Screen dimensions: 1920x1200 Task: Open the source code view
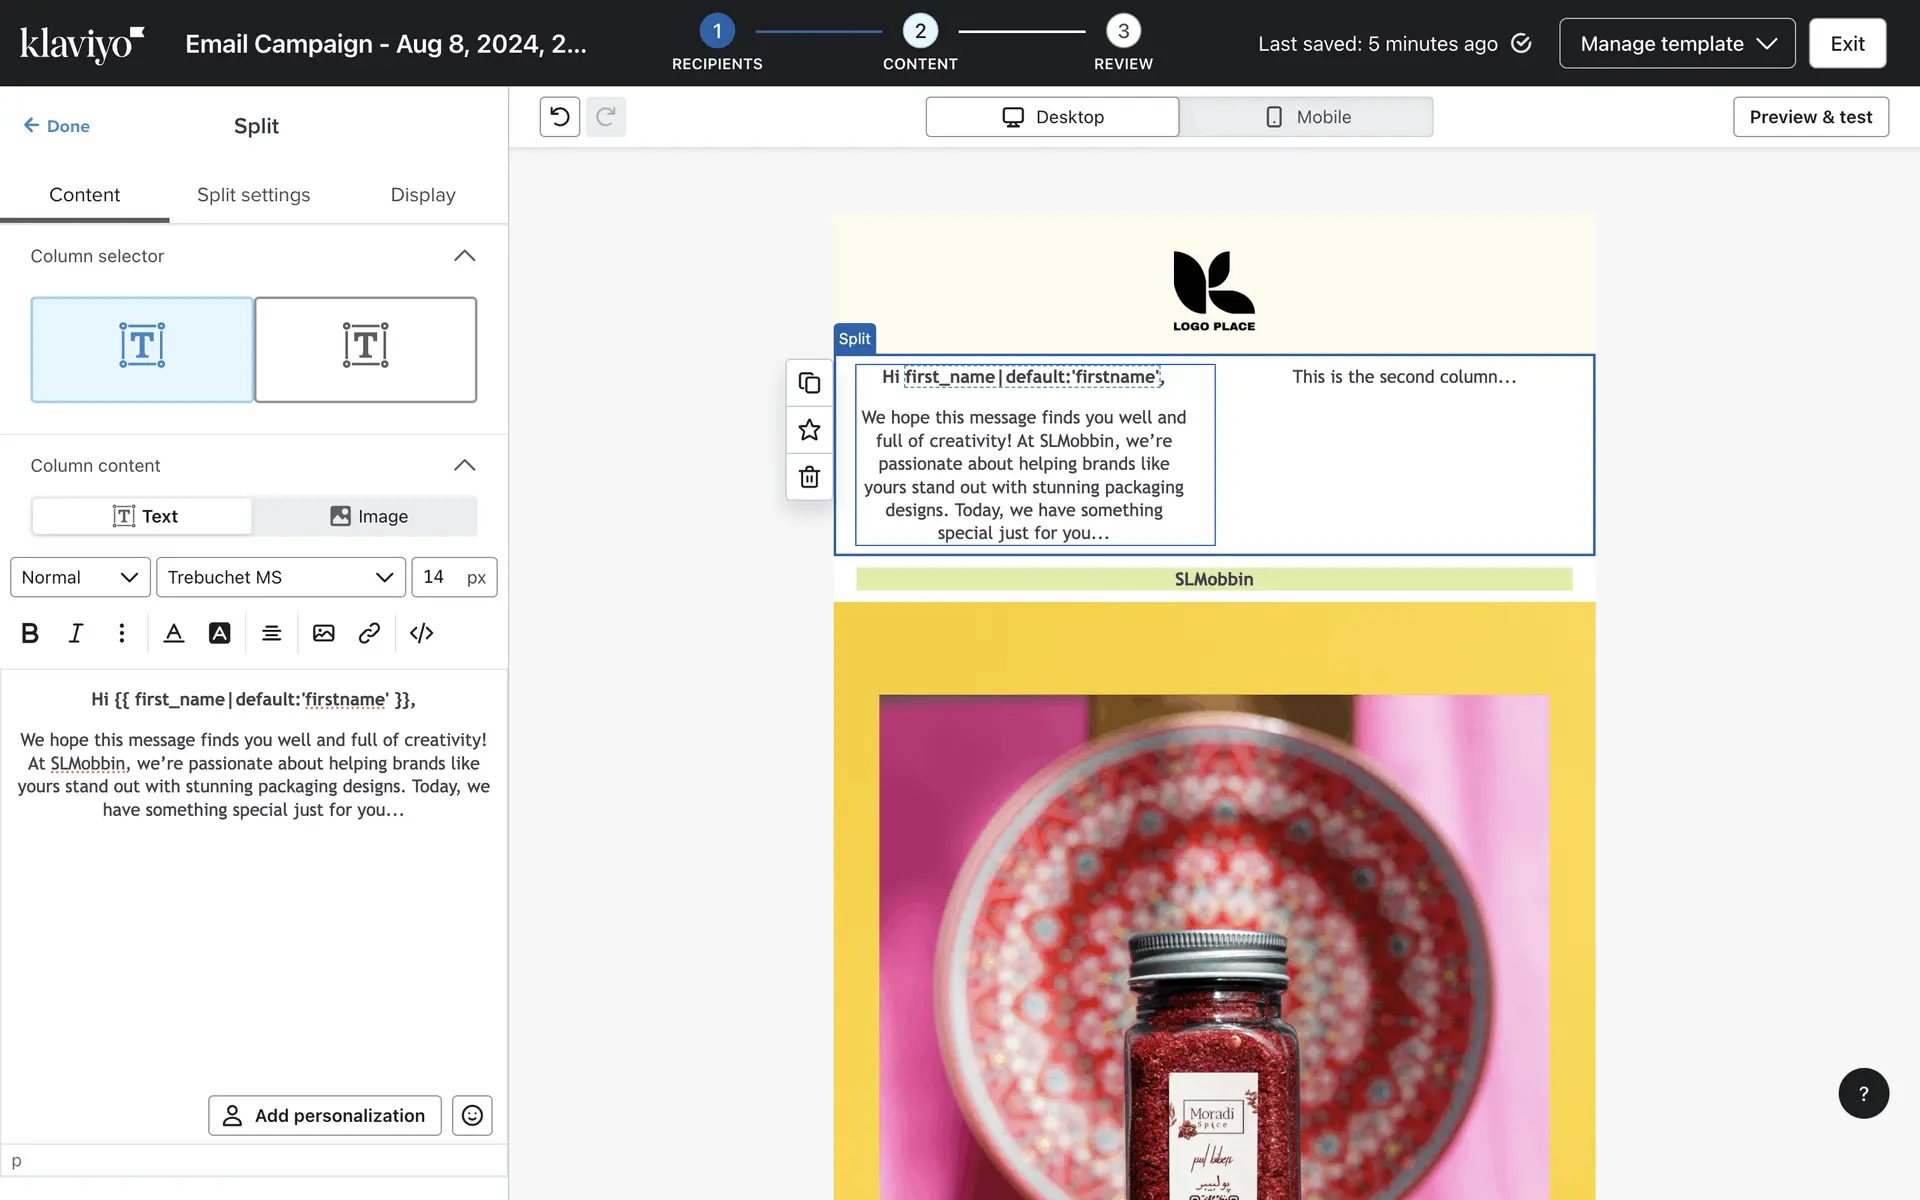coord(421,633)
